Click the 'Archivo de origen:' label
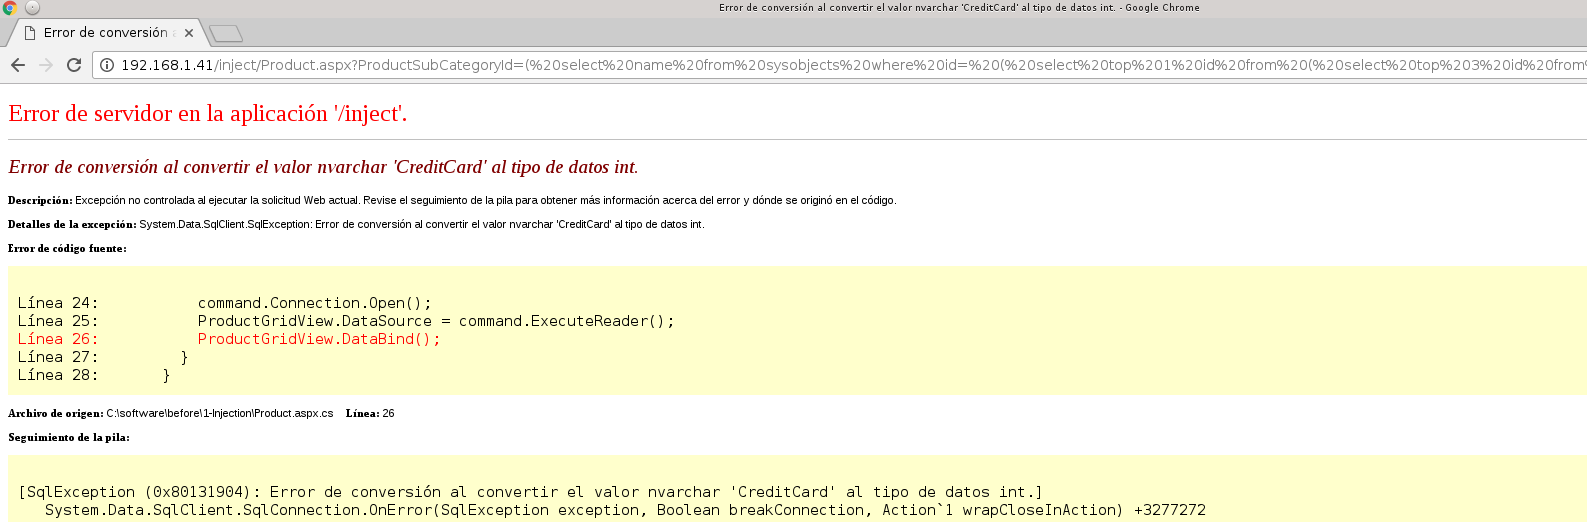The width and height of the screenshot is (1587, 522). click(x=56, y=413)
